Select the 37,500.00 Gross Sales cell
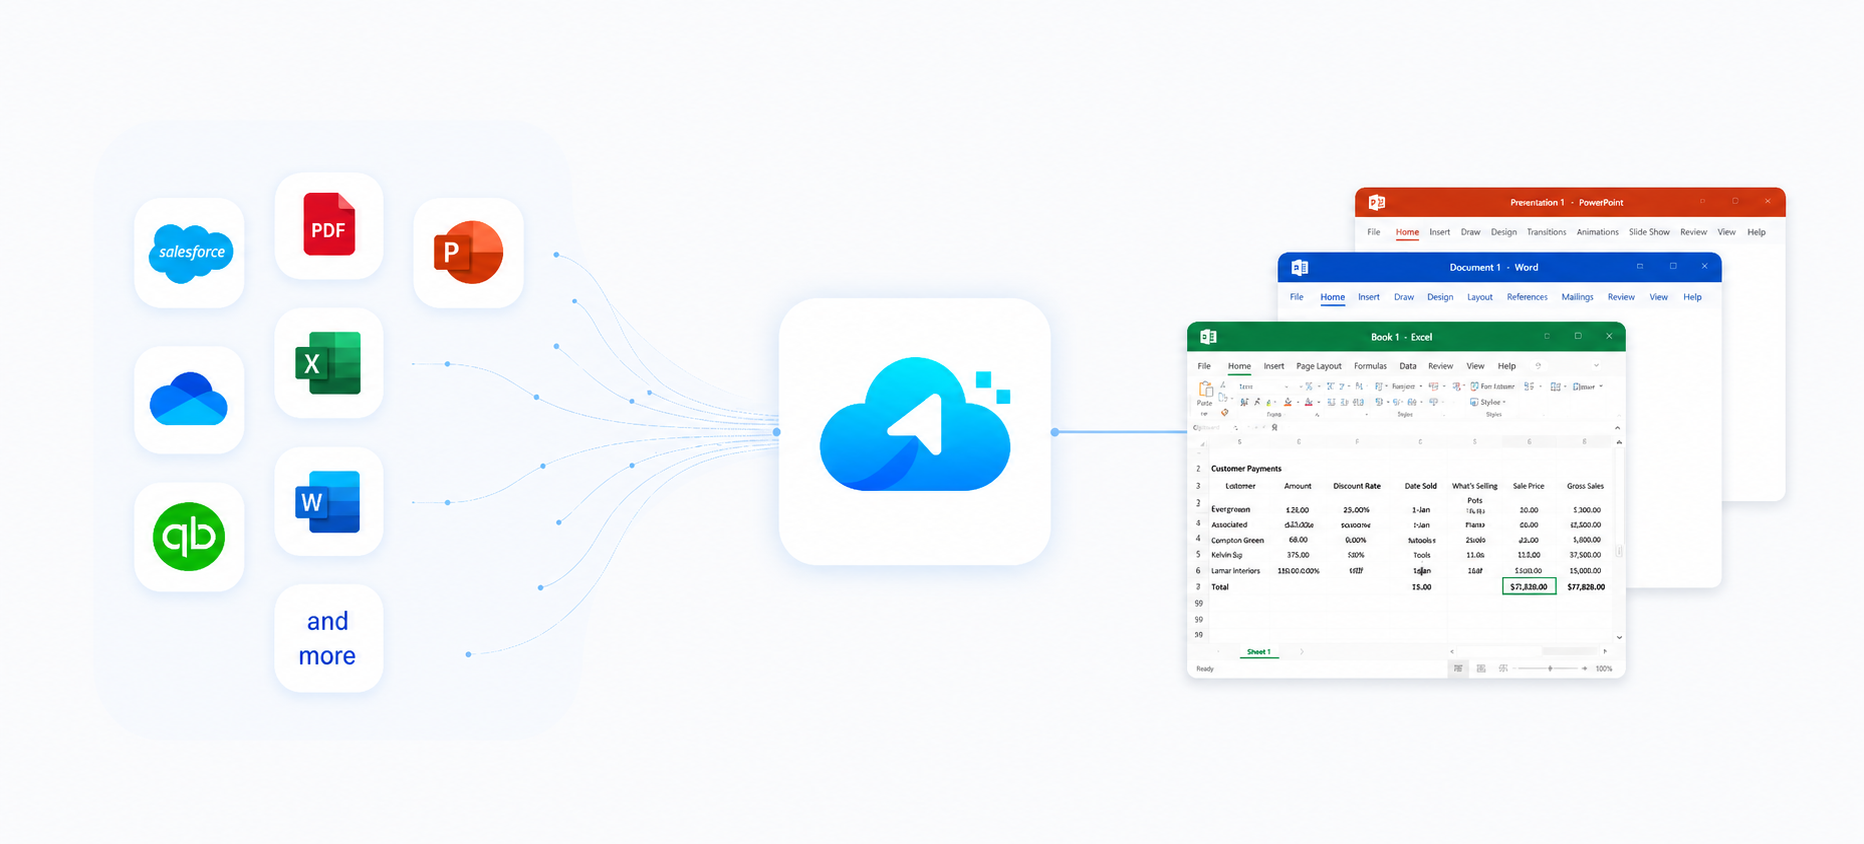Image resolution: width=1864 pixels, height=844 pixels. pyautogui.click(x=1585, y=555)
